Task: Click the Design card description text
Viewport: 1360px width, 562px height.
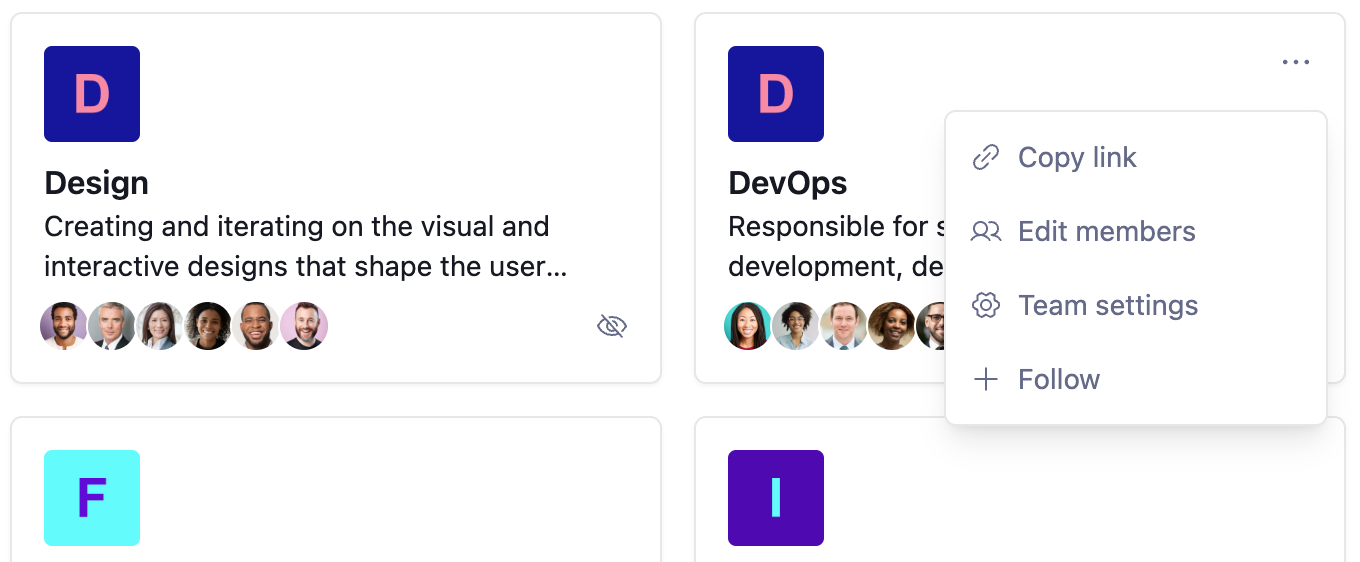Action: [x=306, y=246]
